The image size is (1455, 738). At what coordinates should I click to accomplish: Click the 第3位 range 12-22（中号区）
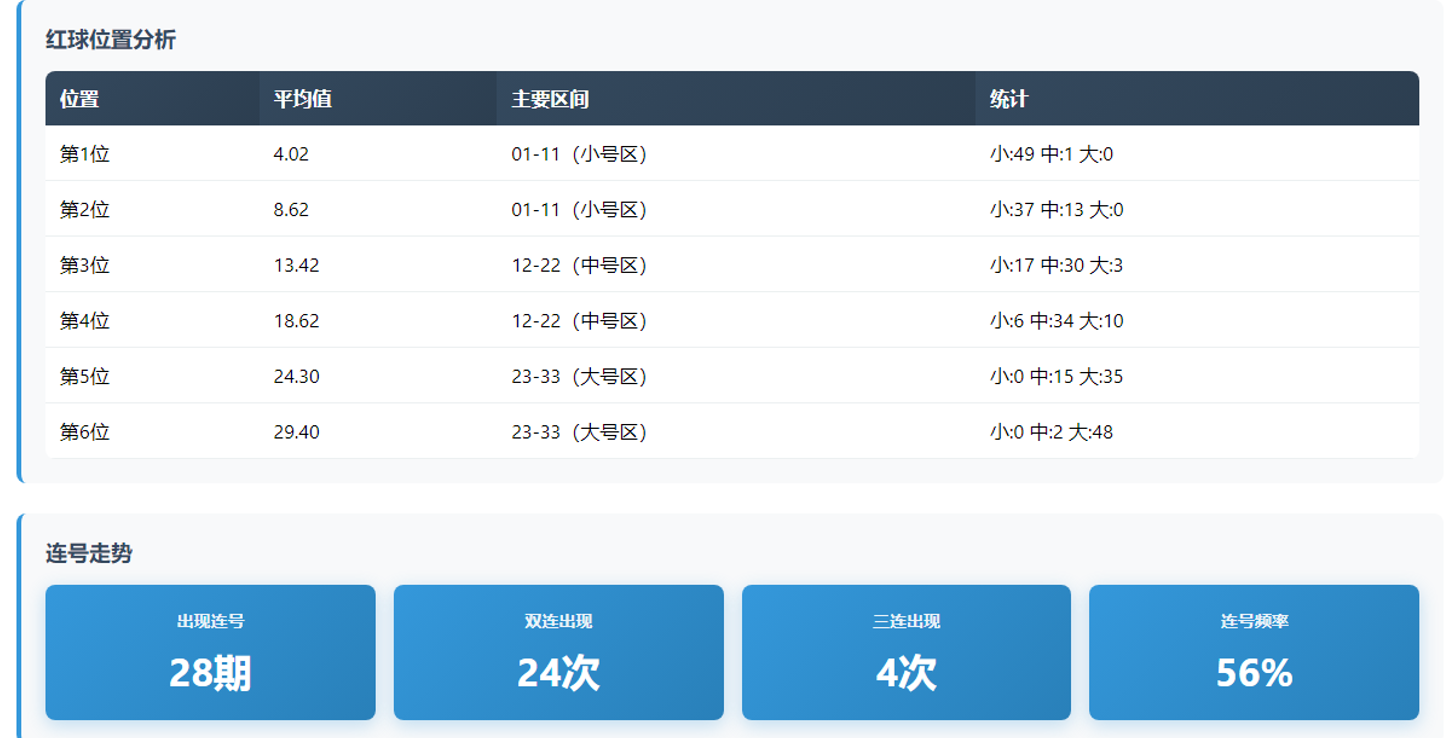(x=580, y=265)
